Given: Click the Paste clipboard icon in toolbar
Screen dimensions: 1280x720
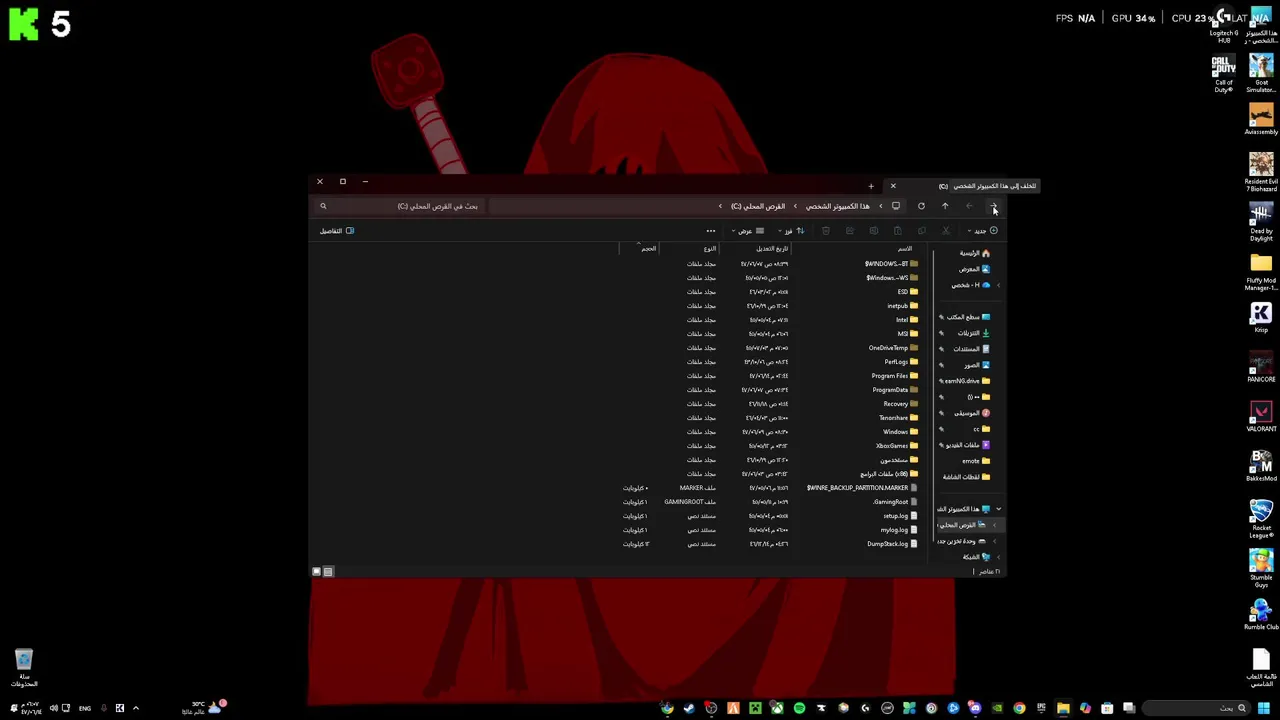Looking at the screenshot, I should 897,231.
